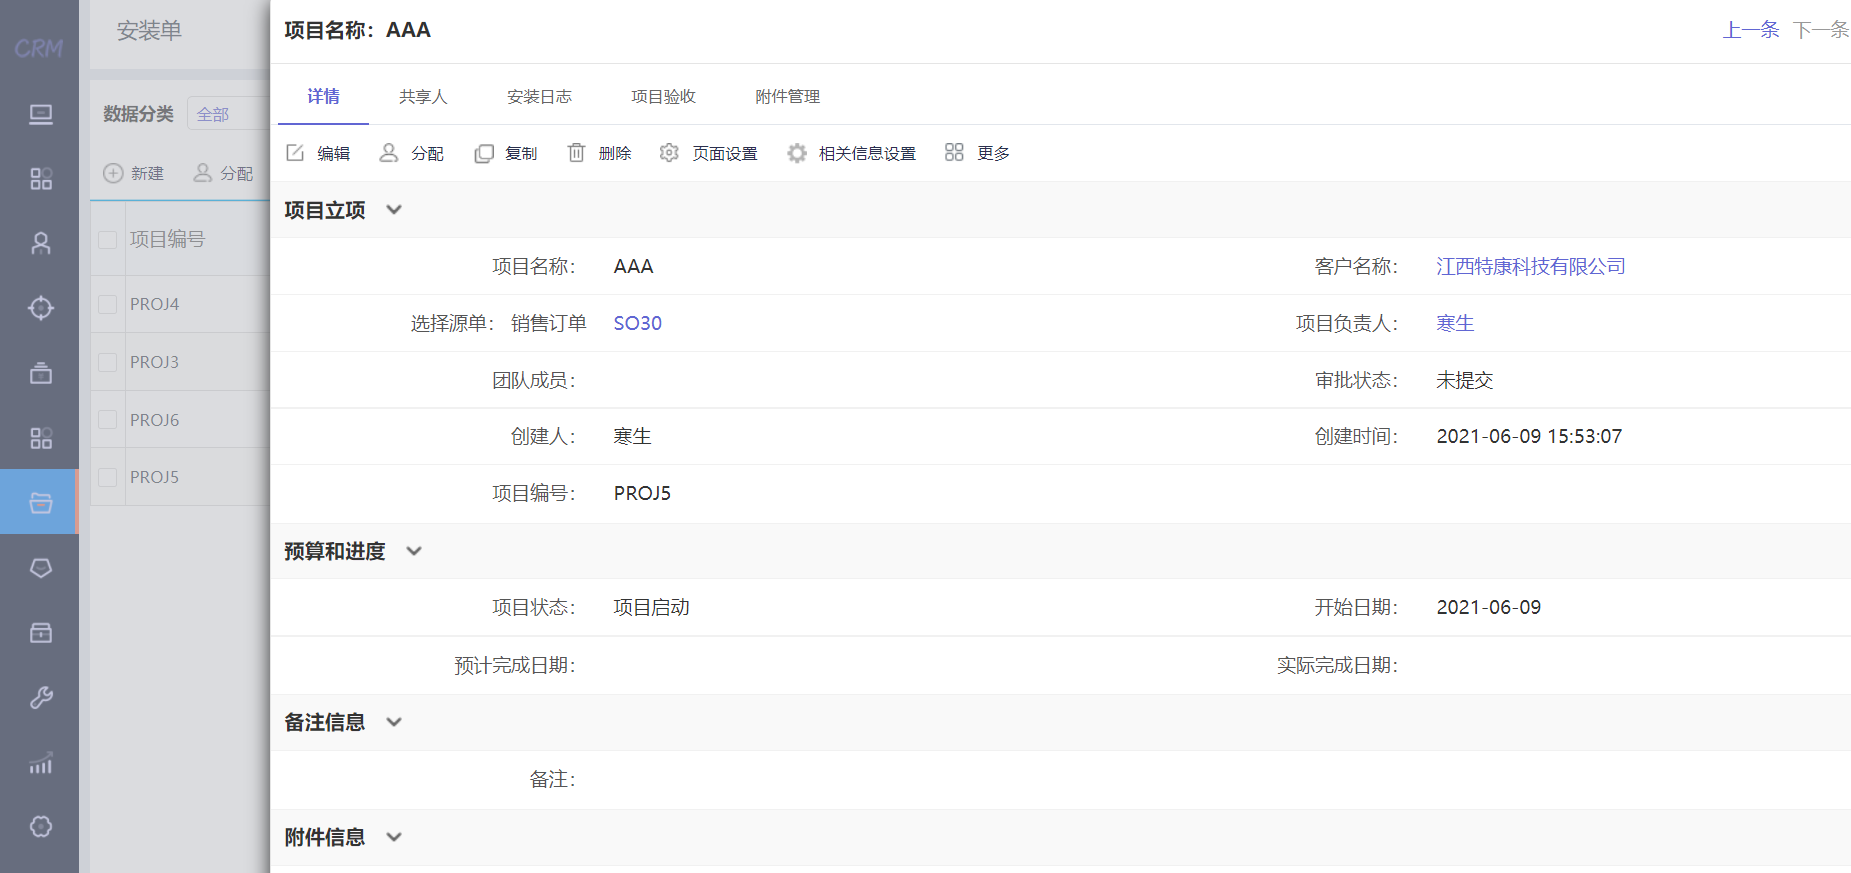Open the SO30 sales order link
The width and height of the screenshot is (1851, 873).
(637, 324)
